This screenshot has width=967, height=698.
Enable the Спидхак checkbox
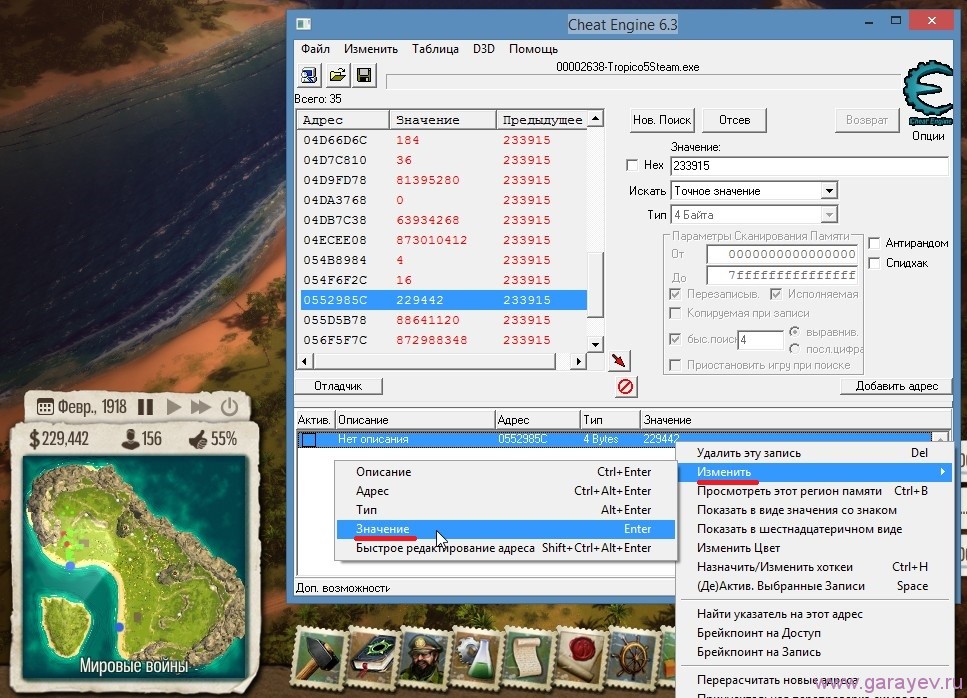pyautogui.click(x=874, y=263)
